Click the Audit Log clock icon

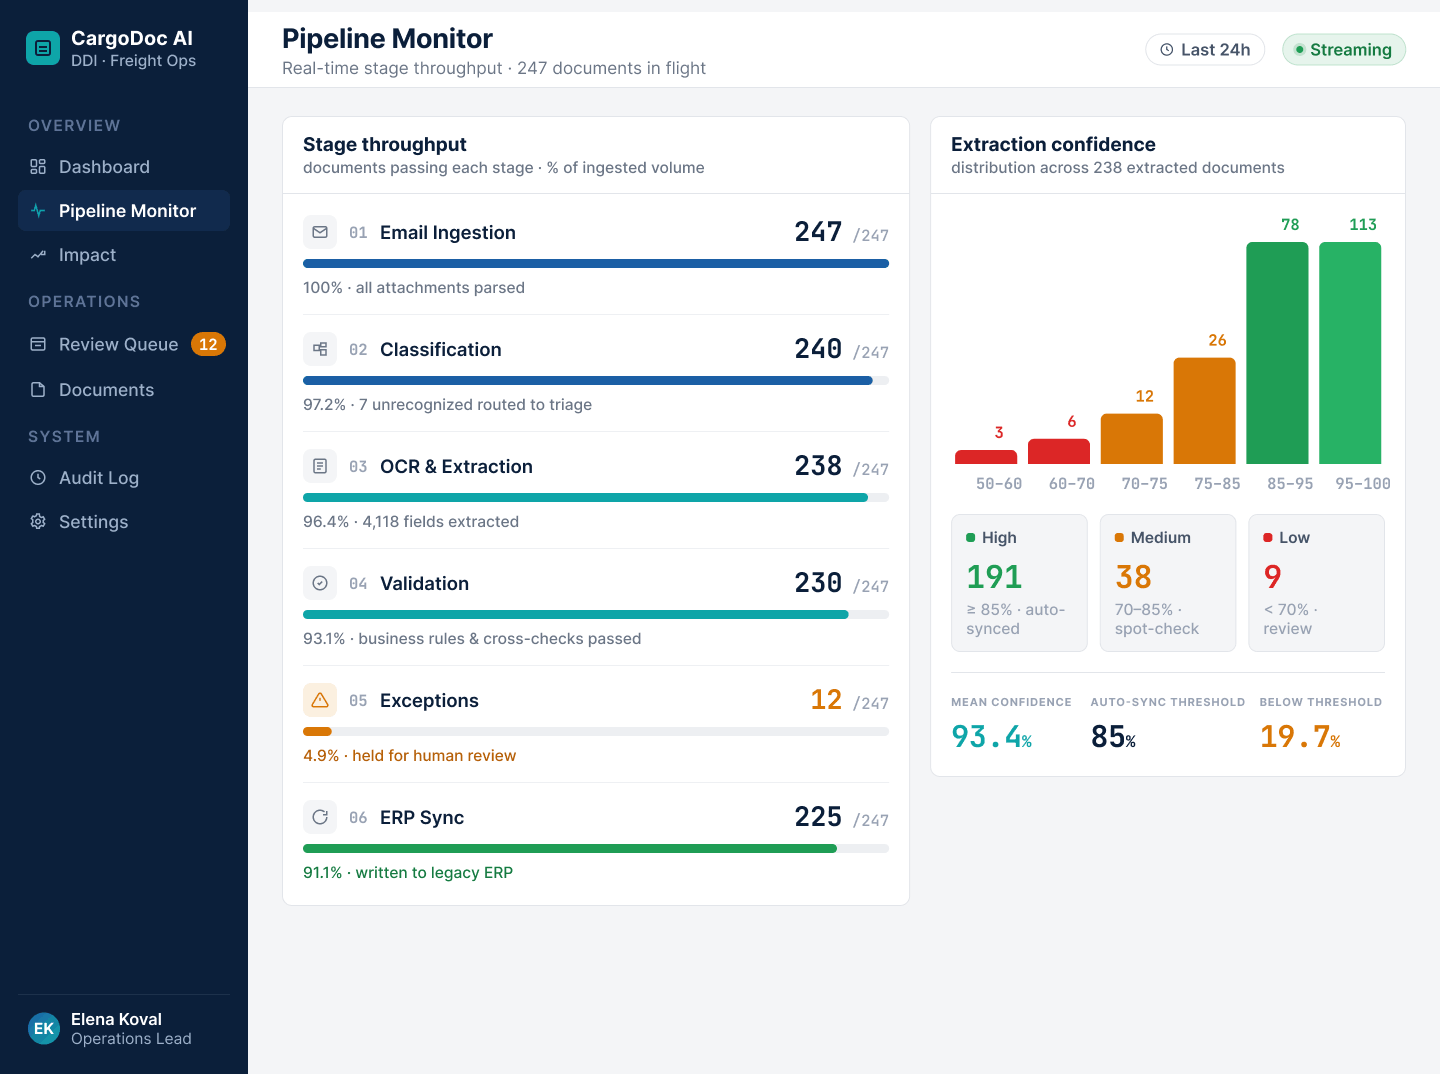pyautogui.click(x=38, y=477)
